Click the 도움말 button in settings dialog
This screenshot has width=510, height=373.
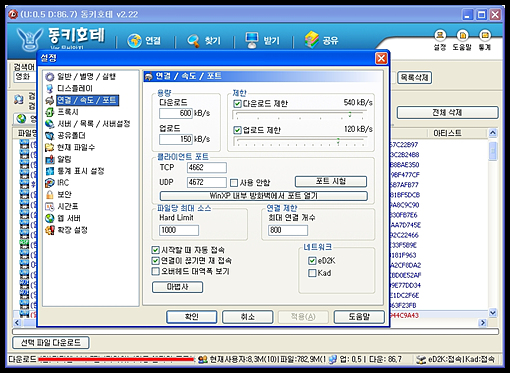coord(359,317)
